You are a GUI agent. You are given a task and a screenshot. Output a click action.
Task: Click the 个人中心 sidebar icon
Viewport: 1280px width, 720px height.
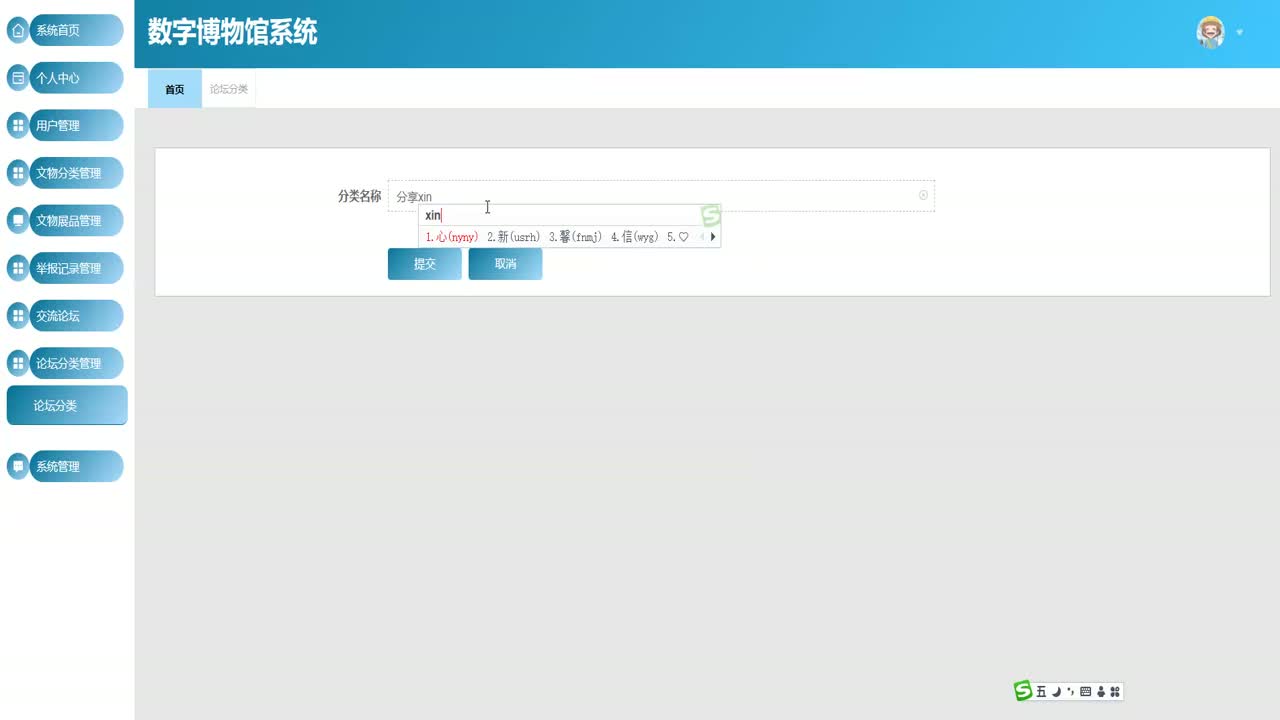pos(17,78)
